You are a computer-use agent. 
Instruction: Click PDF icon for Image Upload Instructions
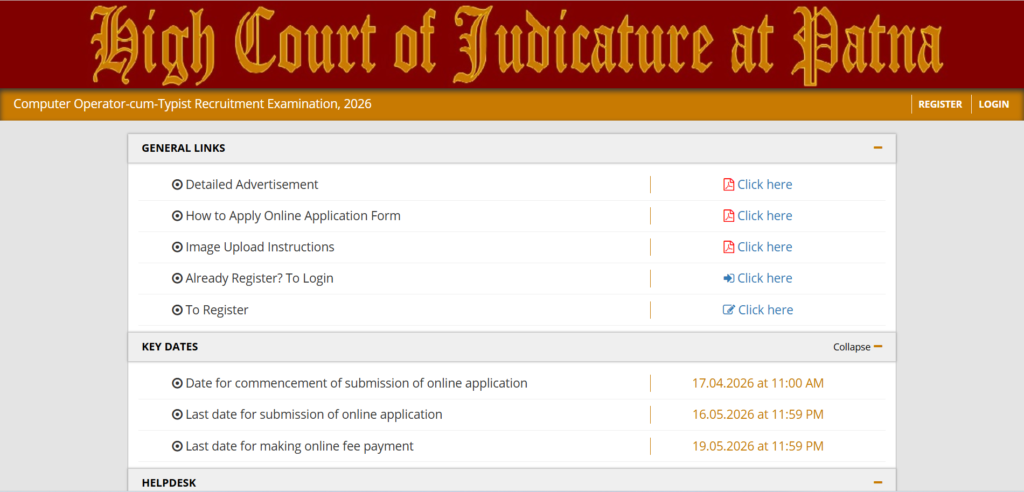pyautogui.click(x=729, y=248)
